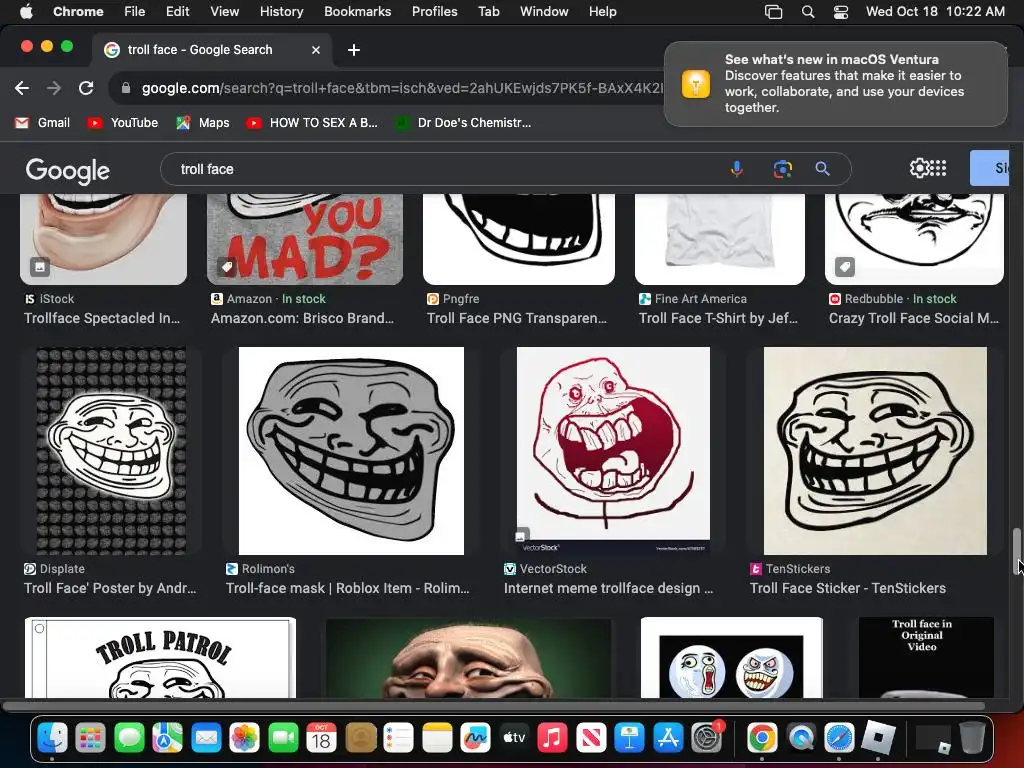Open Apple TV from the dock
The image size is (1024, 768).
pyautogui.click(x=514, y=739)
